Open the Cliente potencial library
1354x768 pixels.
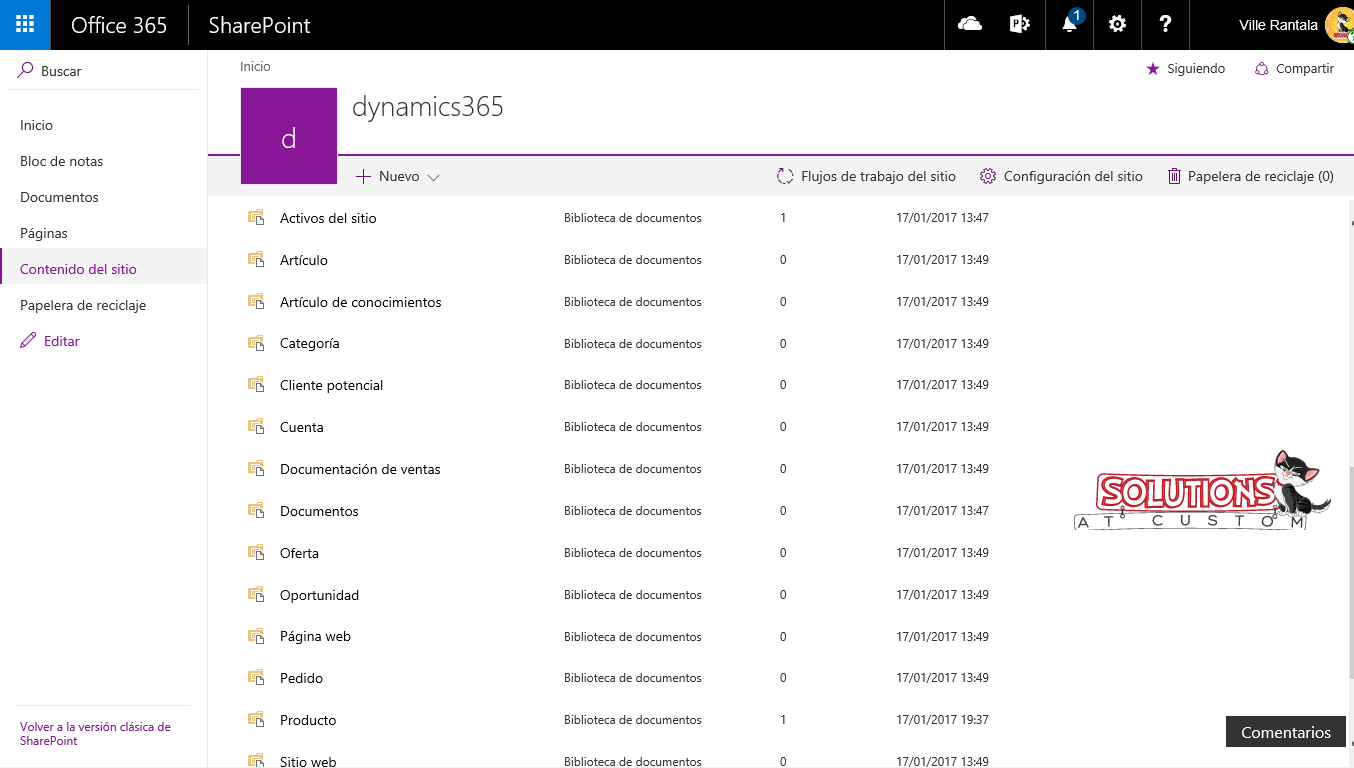(x=331, y=385)
